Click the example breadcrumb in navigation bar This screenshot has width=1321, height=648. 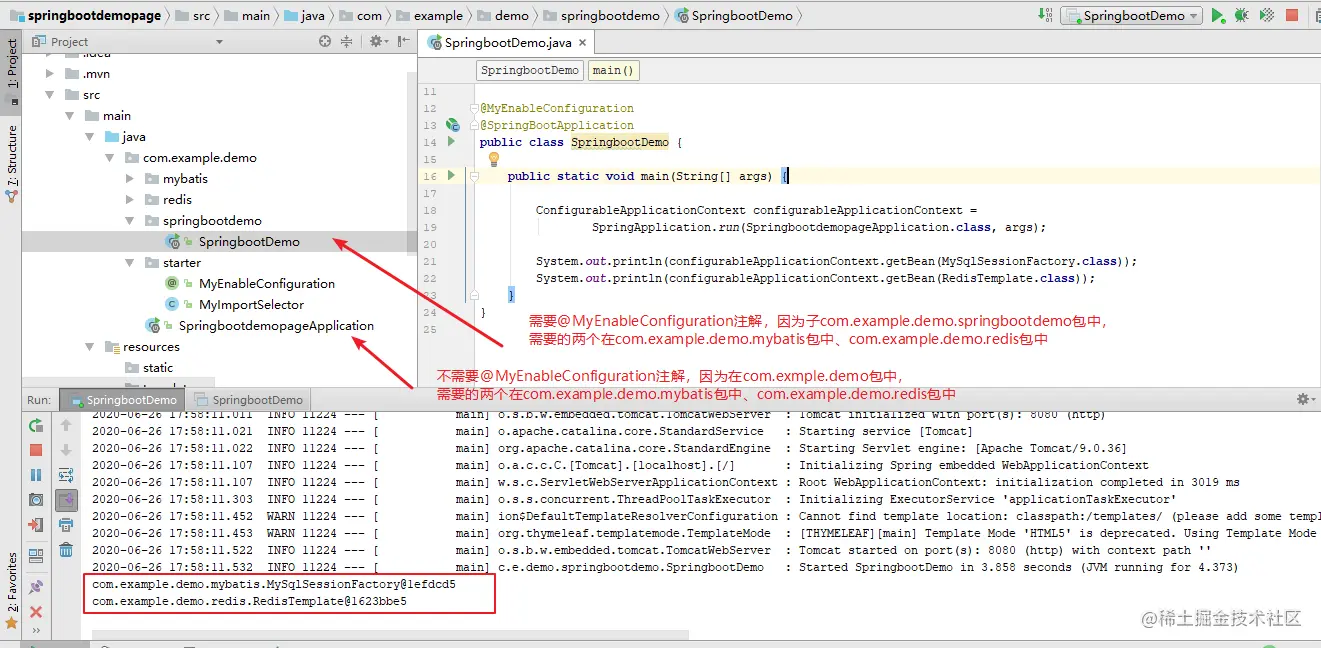tap(430, 15)
